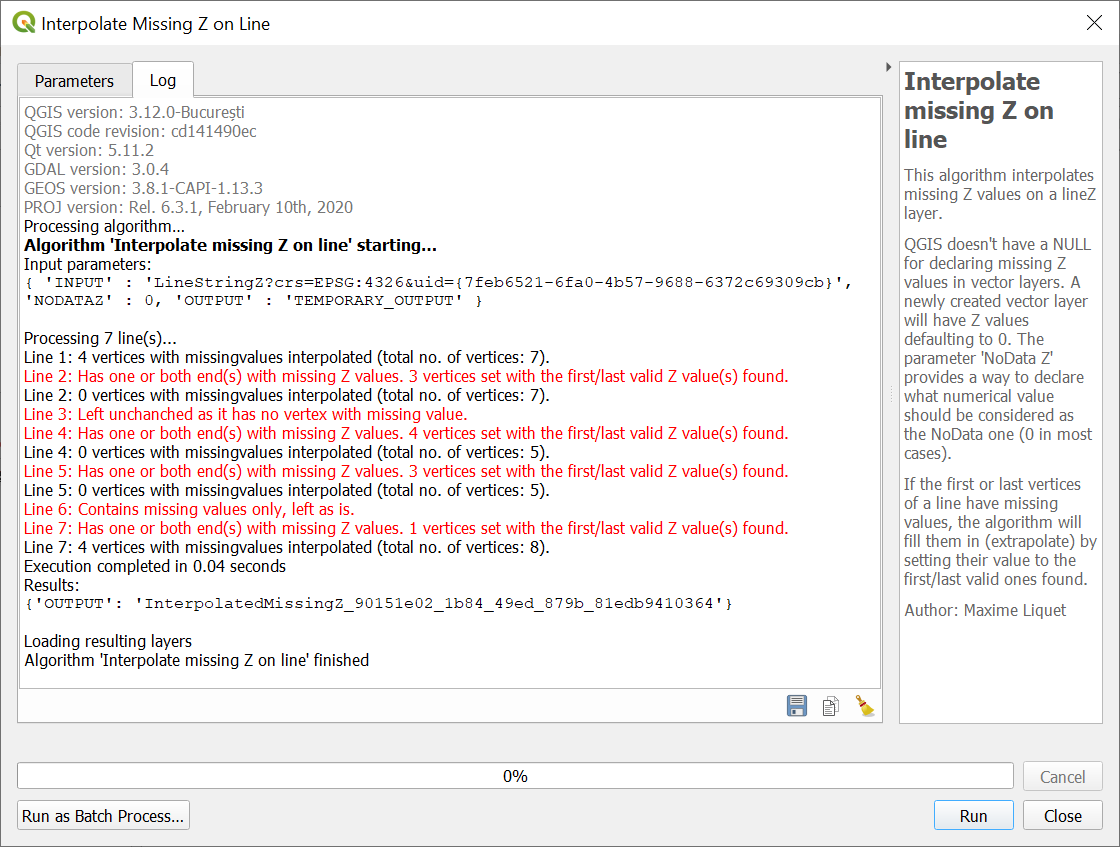Clear the log with broom icon

(865, 706)
